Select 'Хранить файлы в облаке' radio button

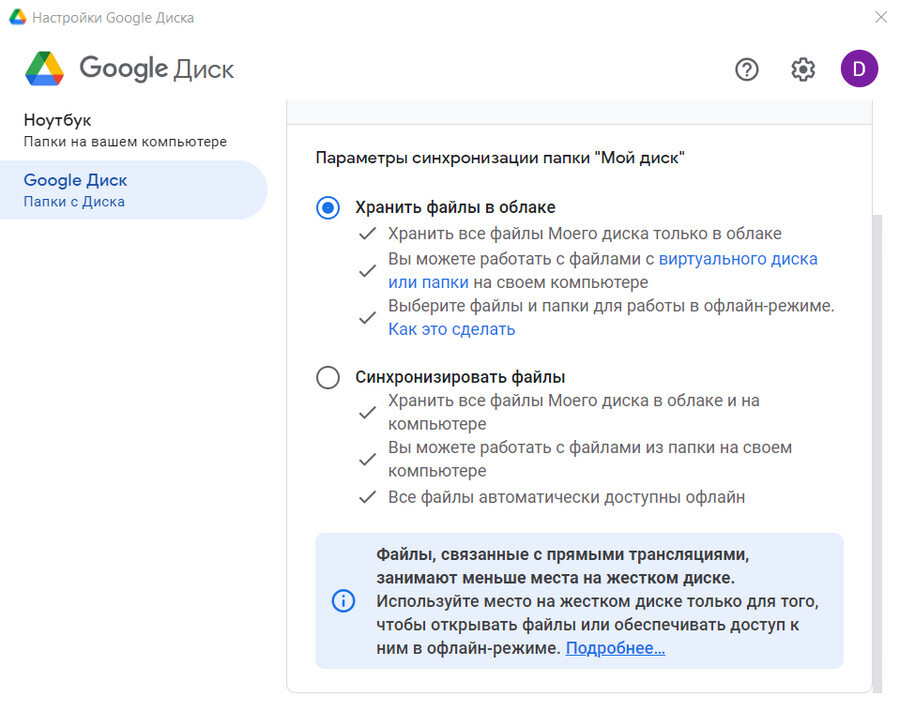pyautogui.click(x=328, y=207)
